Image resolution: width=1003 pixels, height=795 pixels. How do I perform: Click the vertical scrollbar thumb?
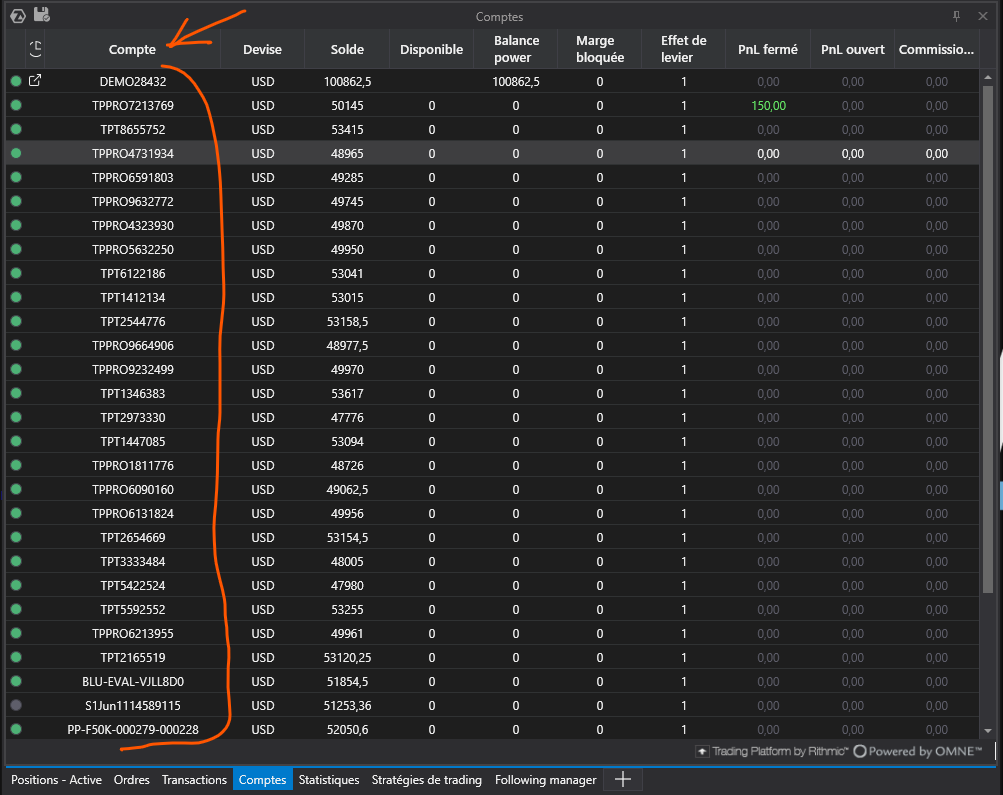(988, 339)
